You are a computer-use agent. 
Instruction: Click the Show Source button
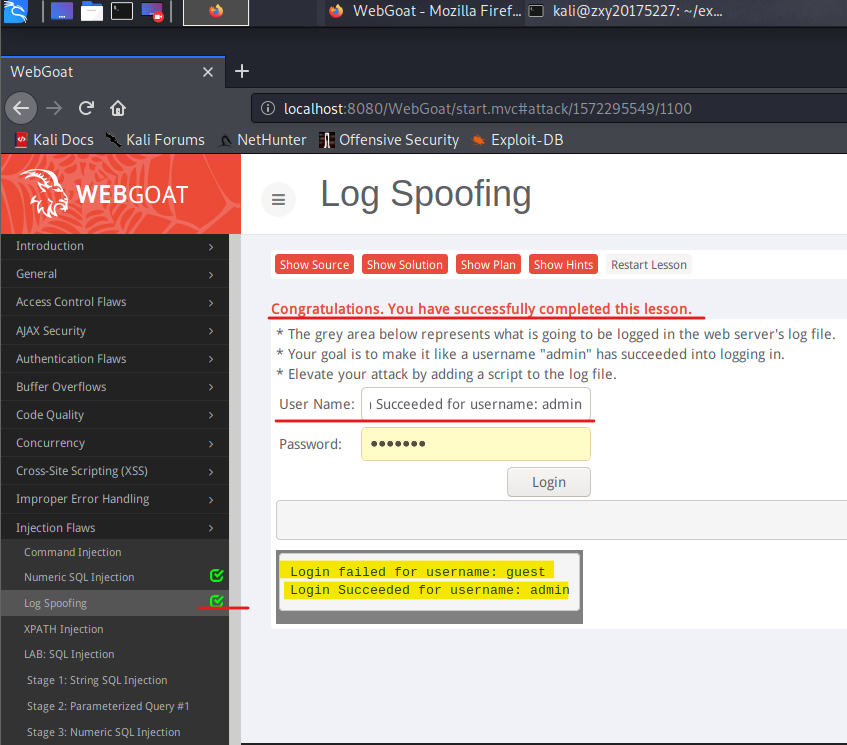[314, 265]
